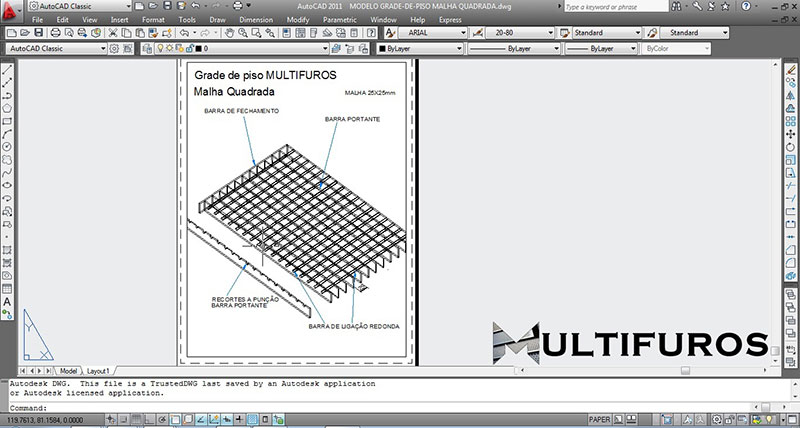800x428 pixels.
Task: Select the Hatch draw tool
Action: pyautogui.click(x=7, y=249)
